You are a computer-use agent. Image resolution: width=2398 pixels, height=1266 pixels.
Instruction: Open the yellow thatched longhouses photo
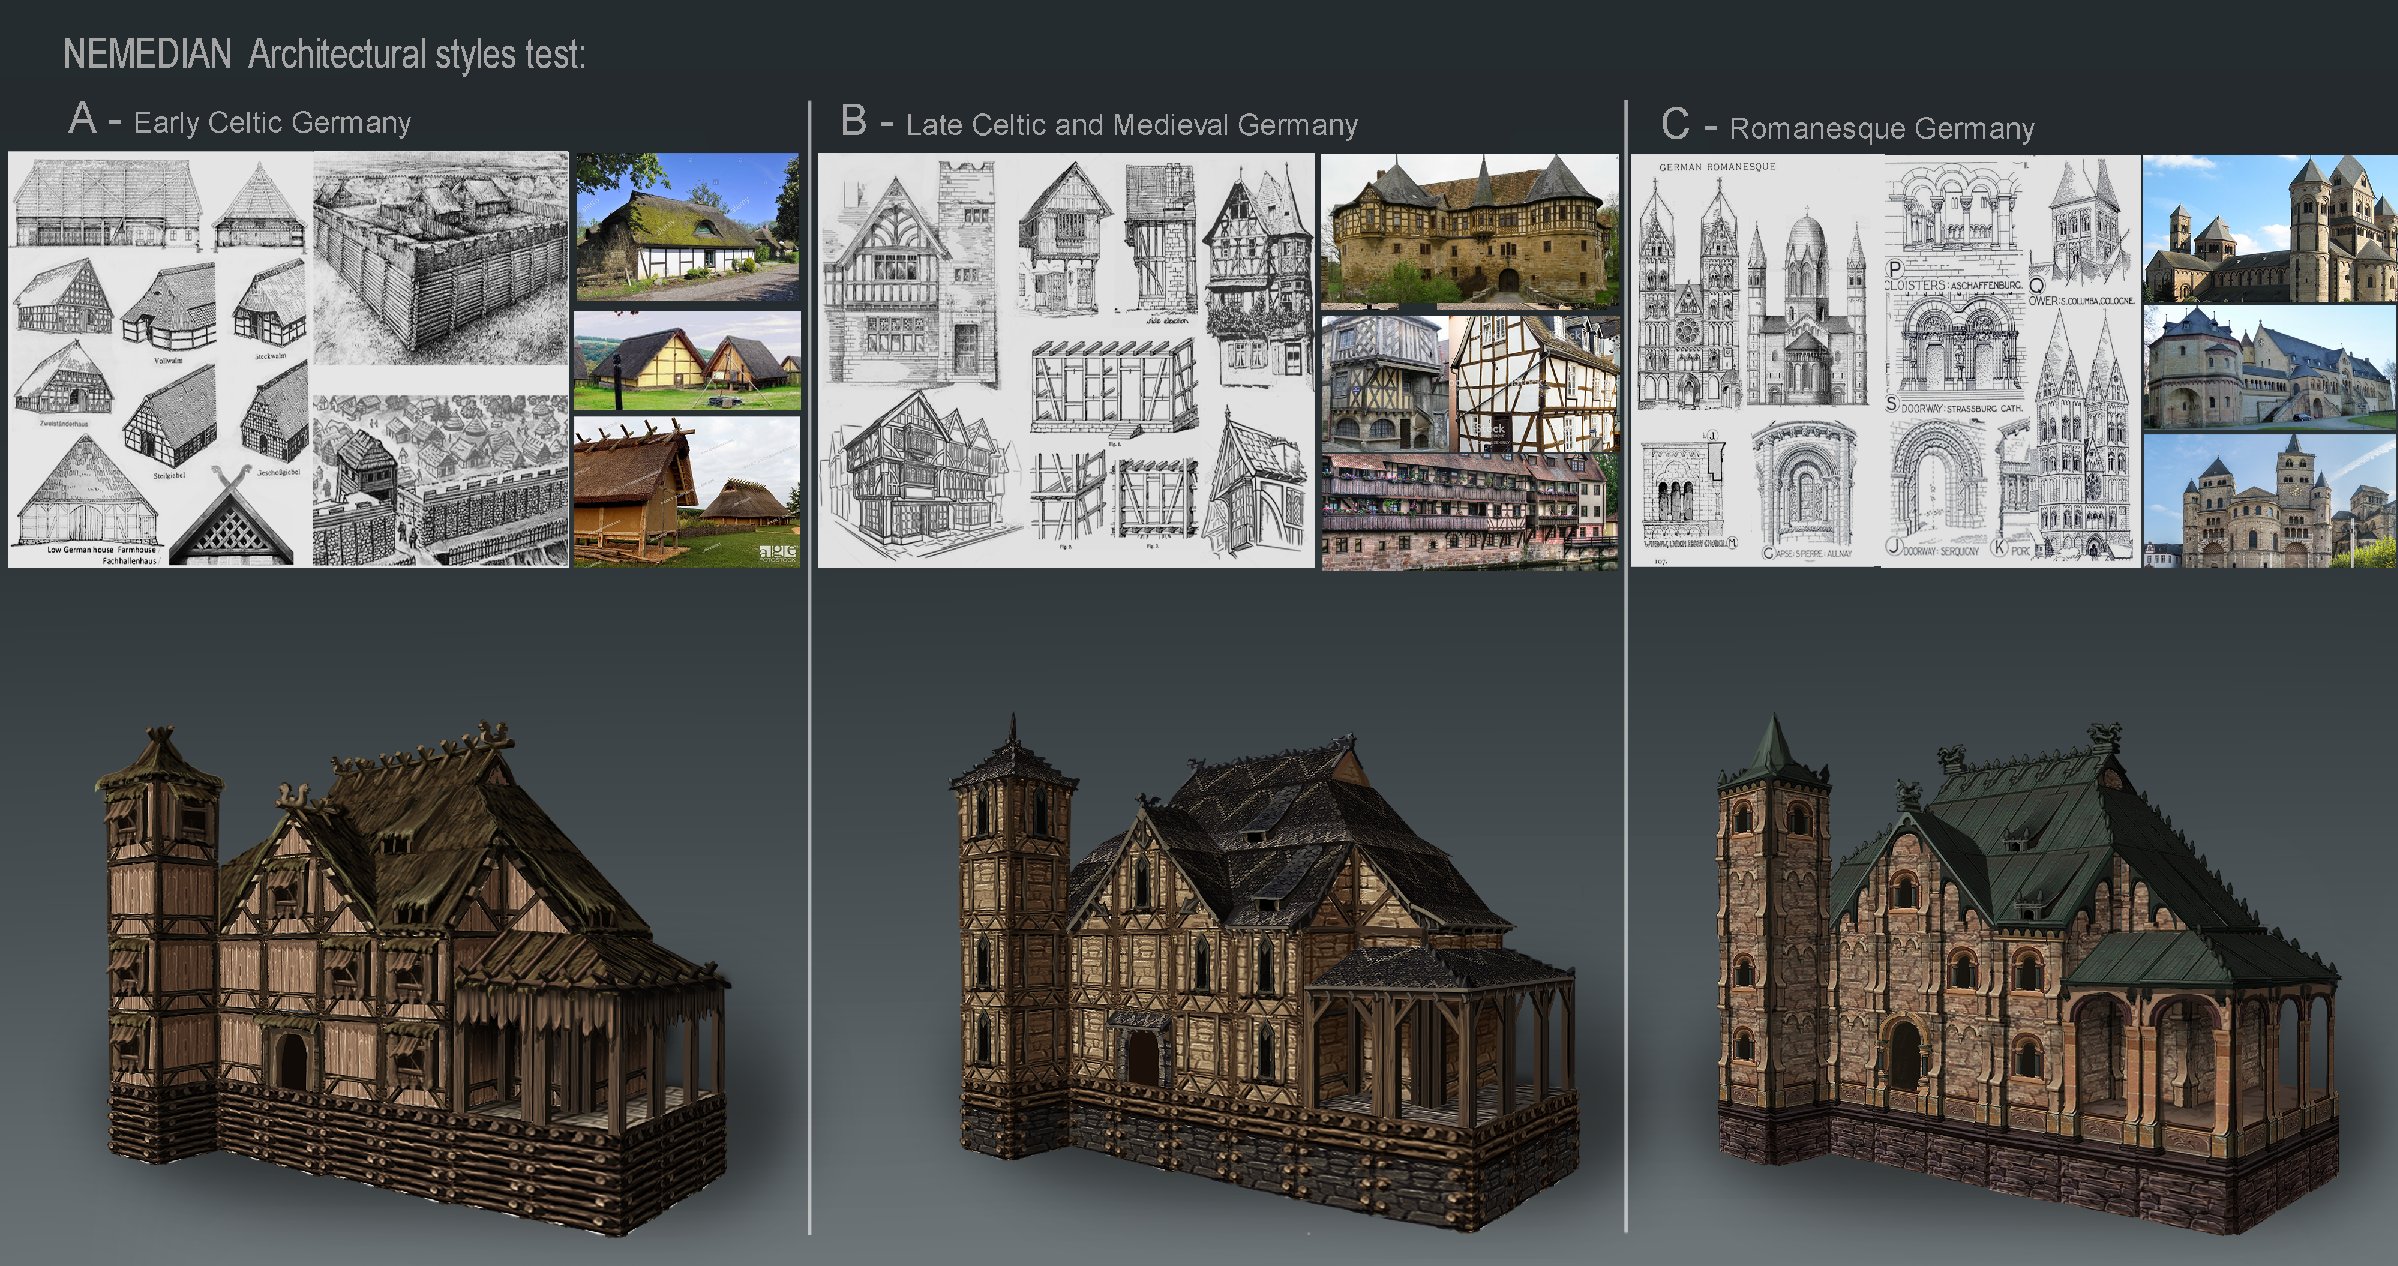(687, 360)
